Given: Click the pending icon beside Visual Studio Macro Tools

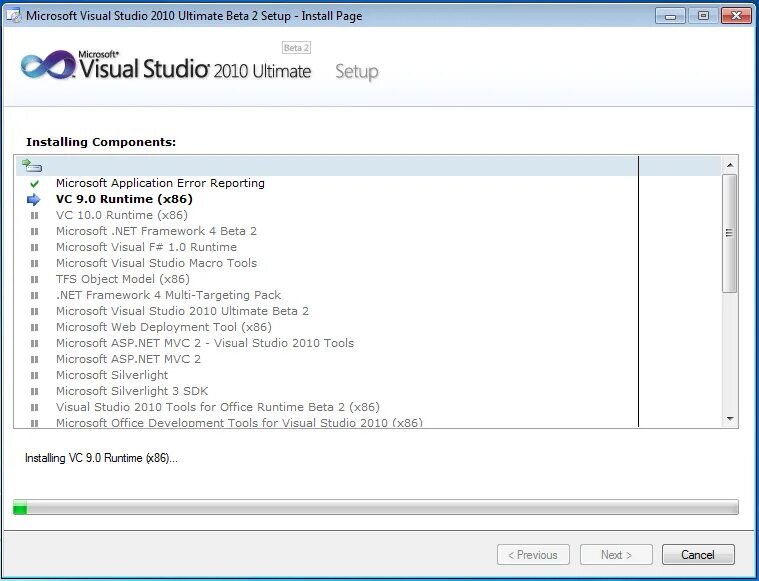Looking at the screenshot, I should pyautogui.click(x=34, y=263).
